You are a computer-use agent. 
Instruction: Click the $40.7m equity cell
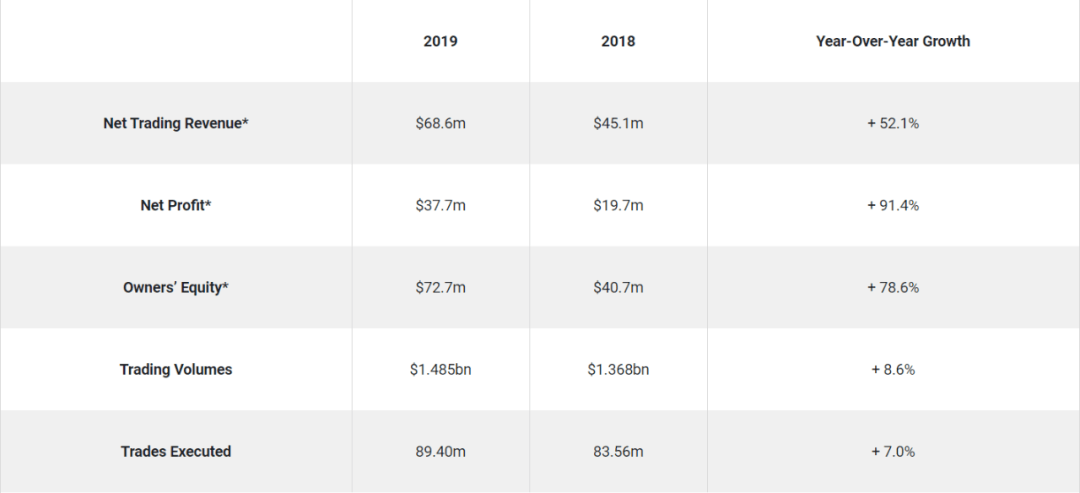[618, 287]
